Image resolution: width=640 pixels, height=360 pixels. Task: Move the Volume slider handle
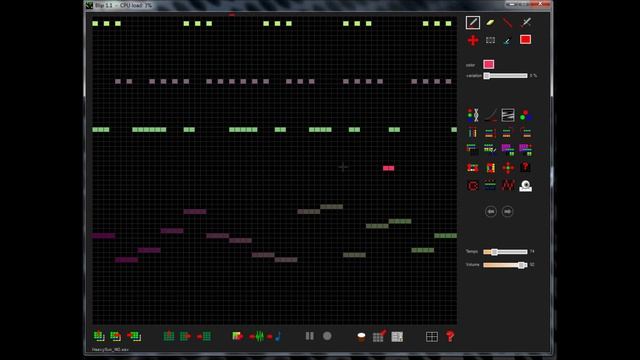tap(521, 265)
